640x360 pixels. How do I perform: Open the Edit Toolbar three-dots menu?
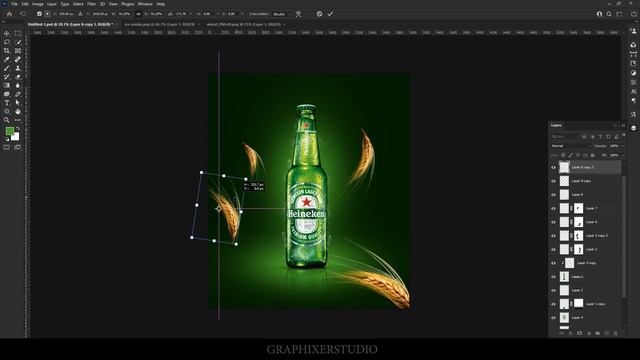[x=18, y=120]
